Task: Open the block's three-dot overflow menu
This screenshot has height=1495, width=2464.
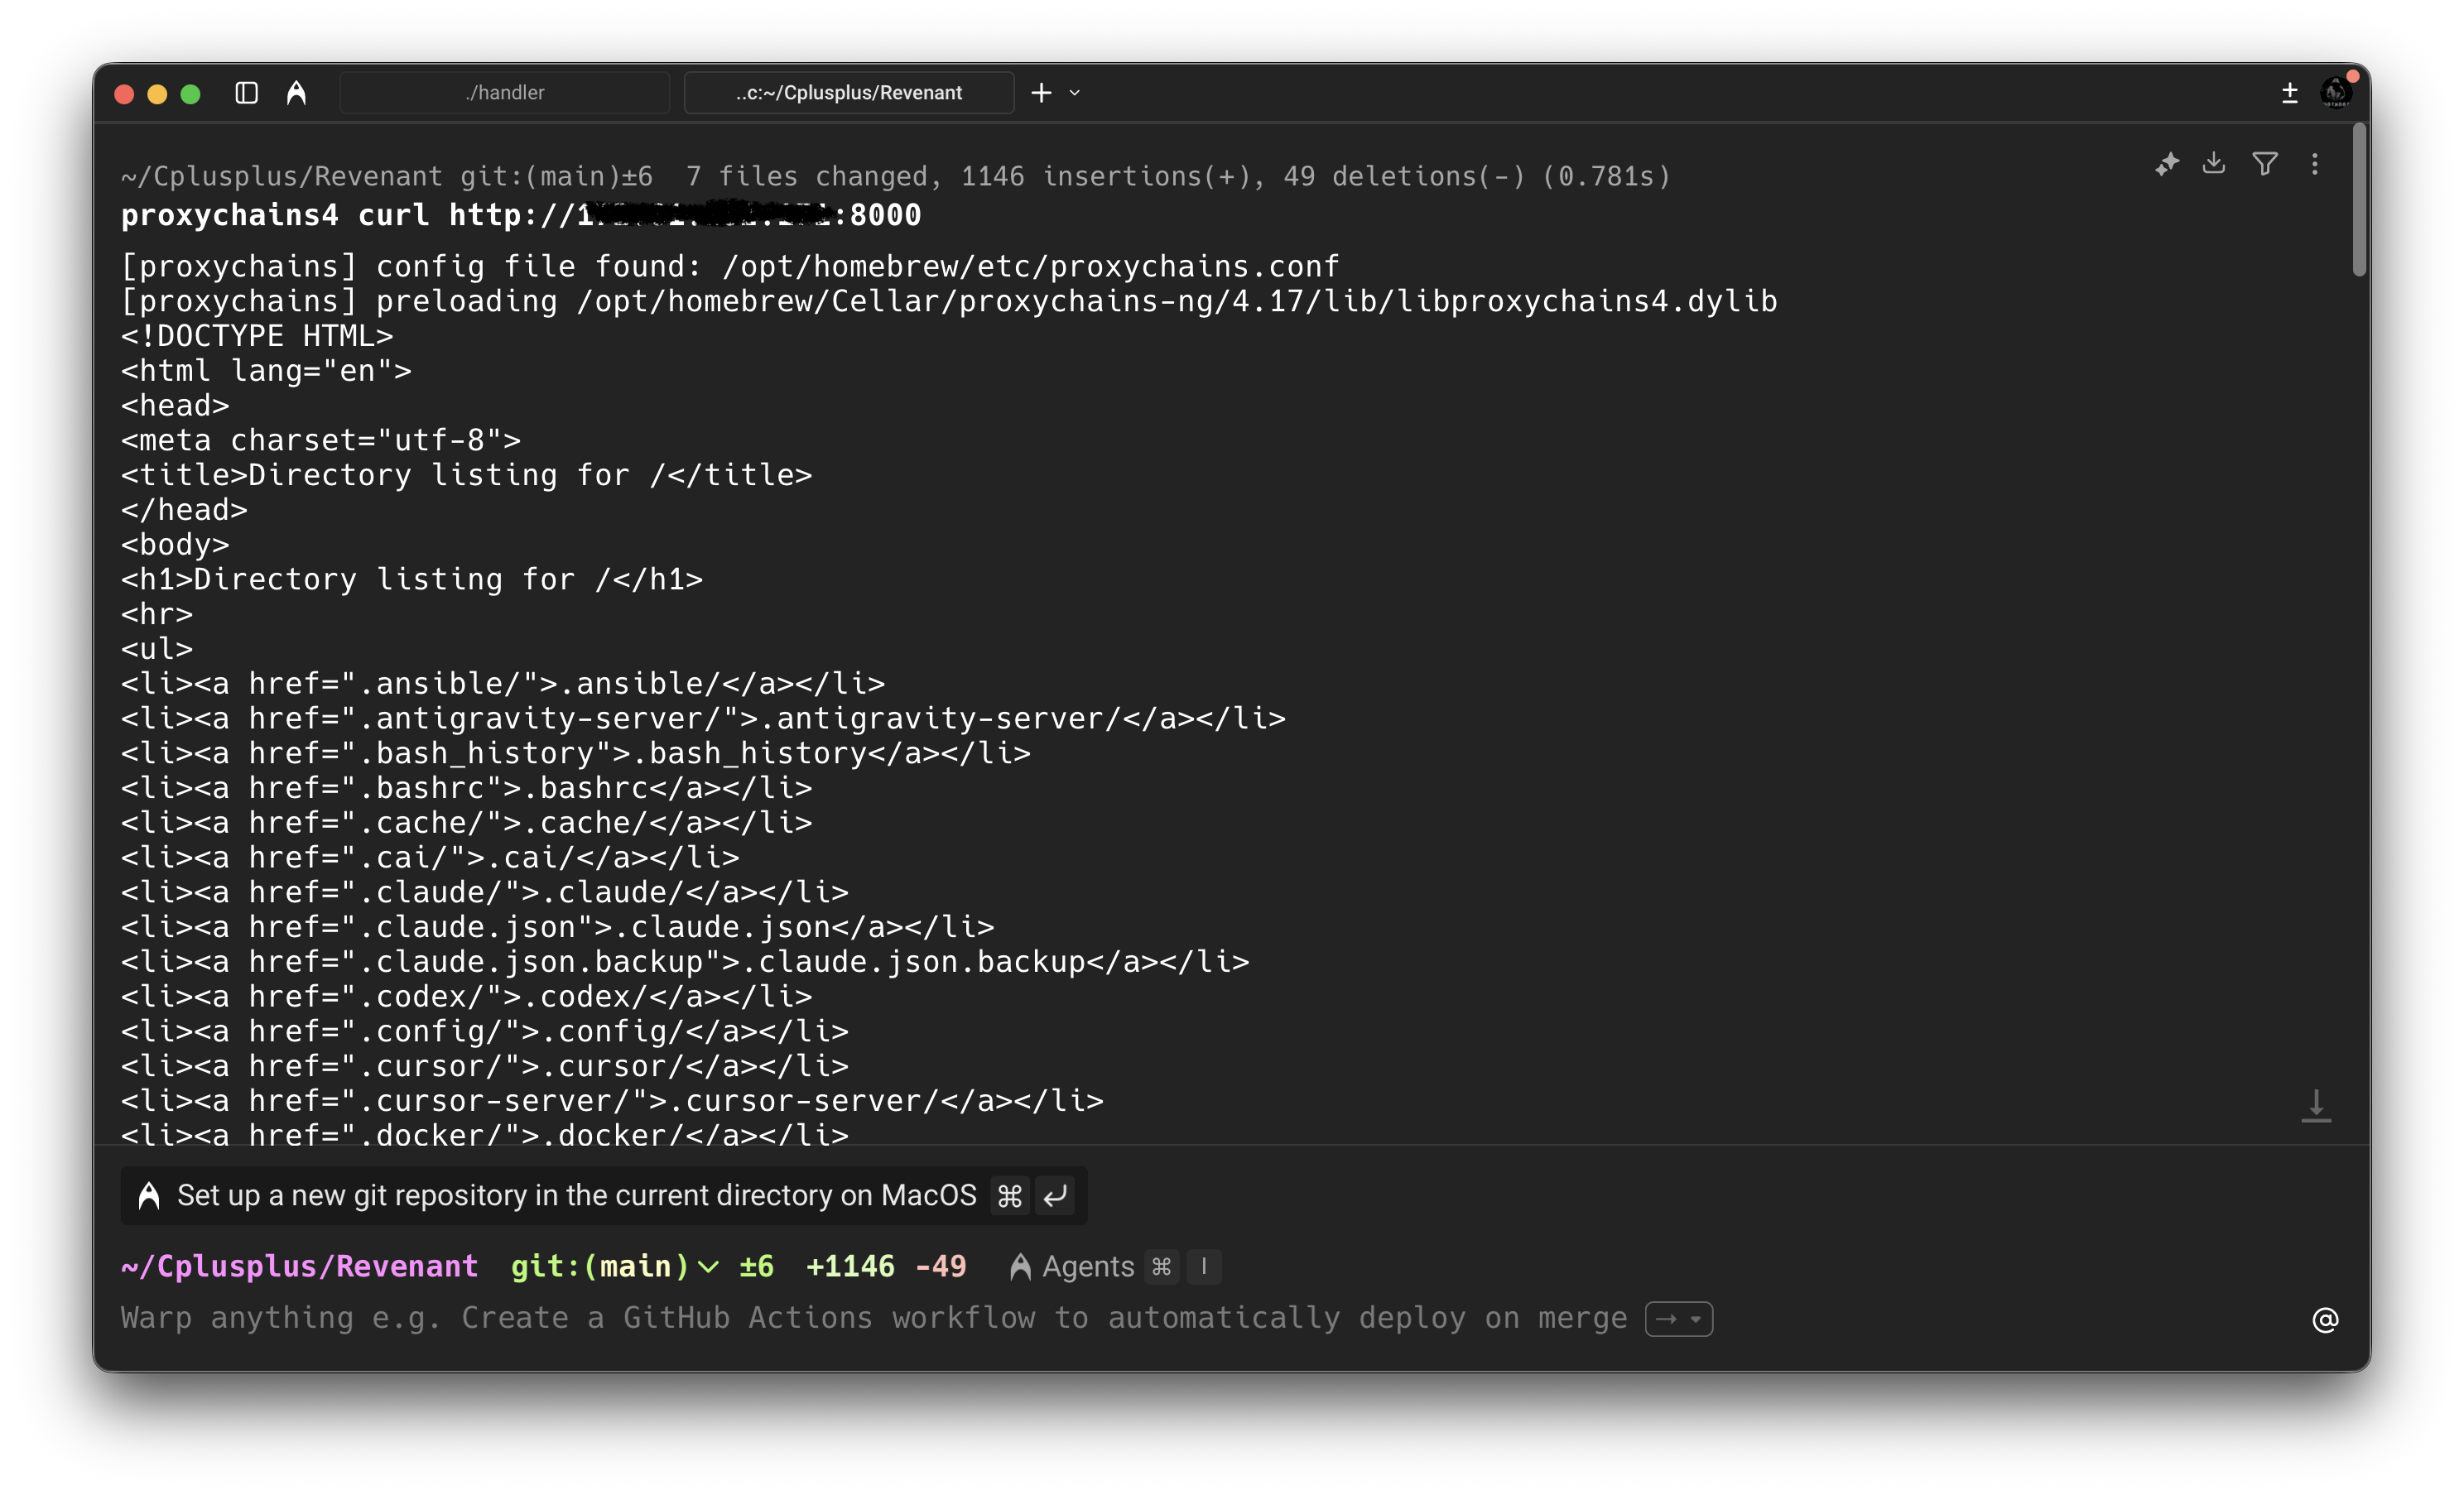Action: pos(2316,163)
